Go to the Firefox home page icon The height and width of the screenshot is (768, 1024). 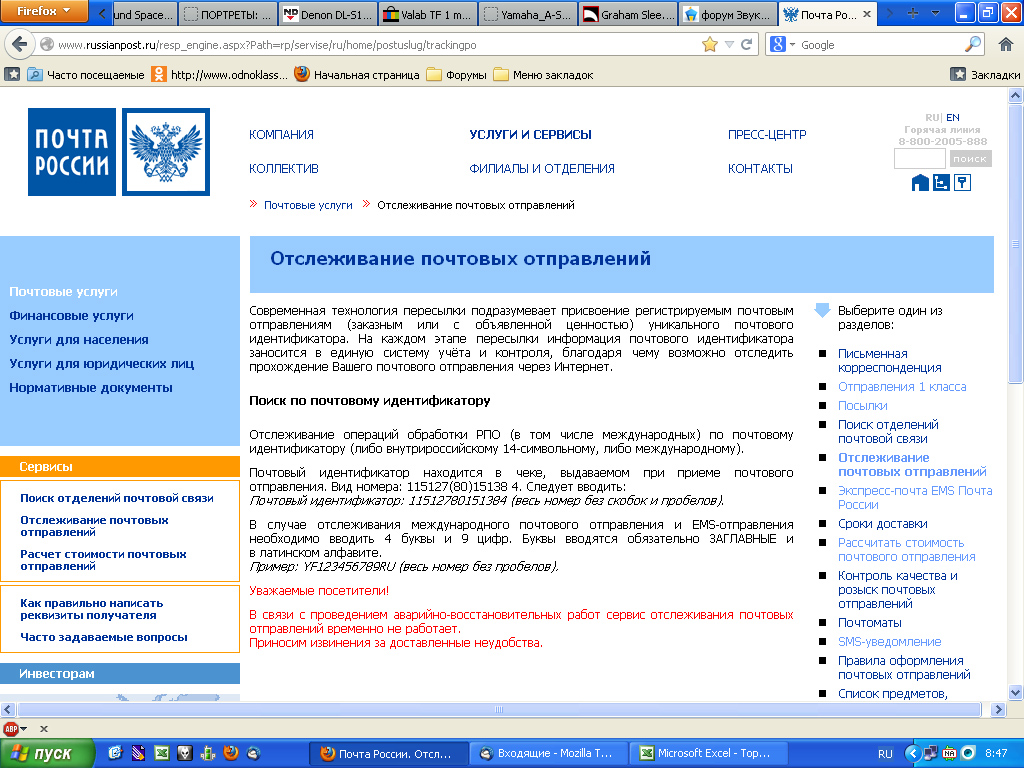click(x=1005, y=45)
